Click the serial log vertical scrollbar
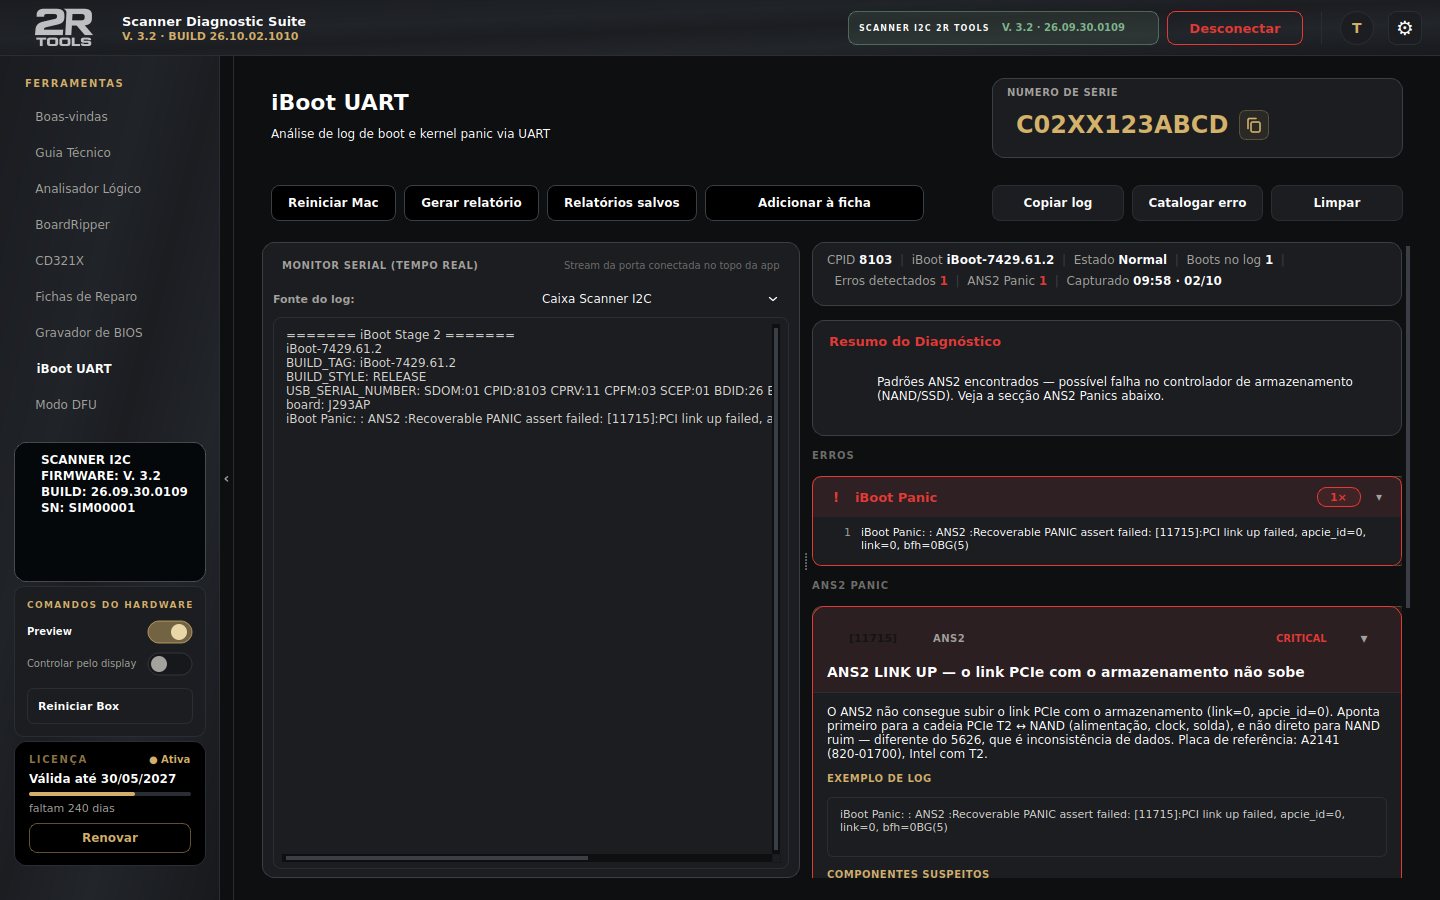 click(x=776, y=588)
